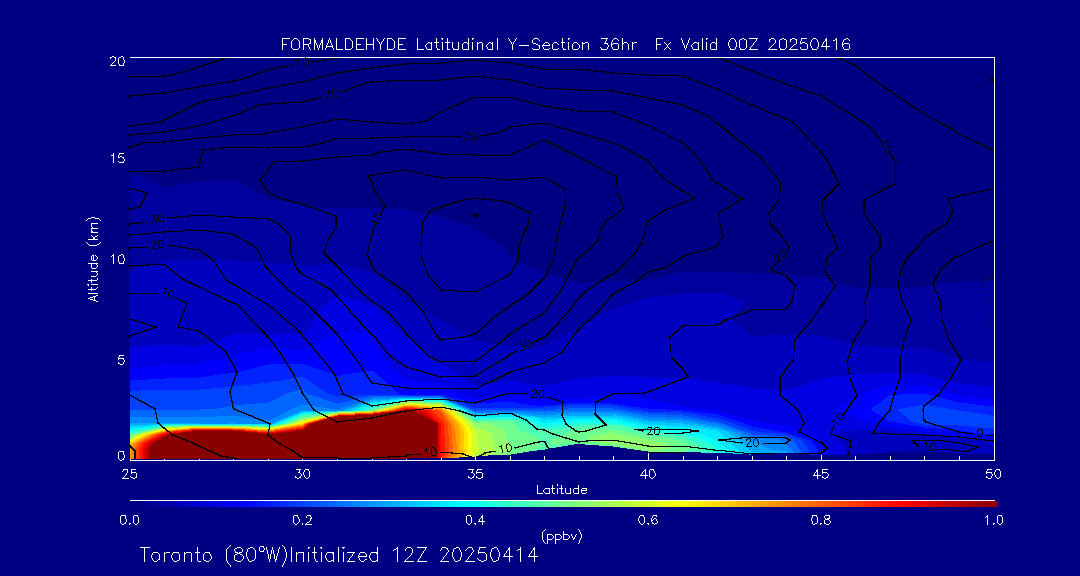Image resolution: width=1080 pixels, height=576 pixels.
Task: Click the latitude axis tick label 50
Action: click(993, 473)
